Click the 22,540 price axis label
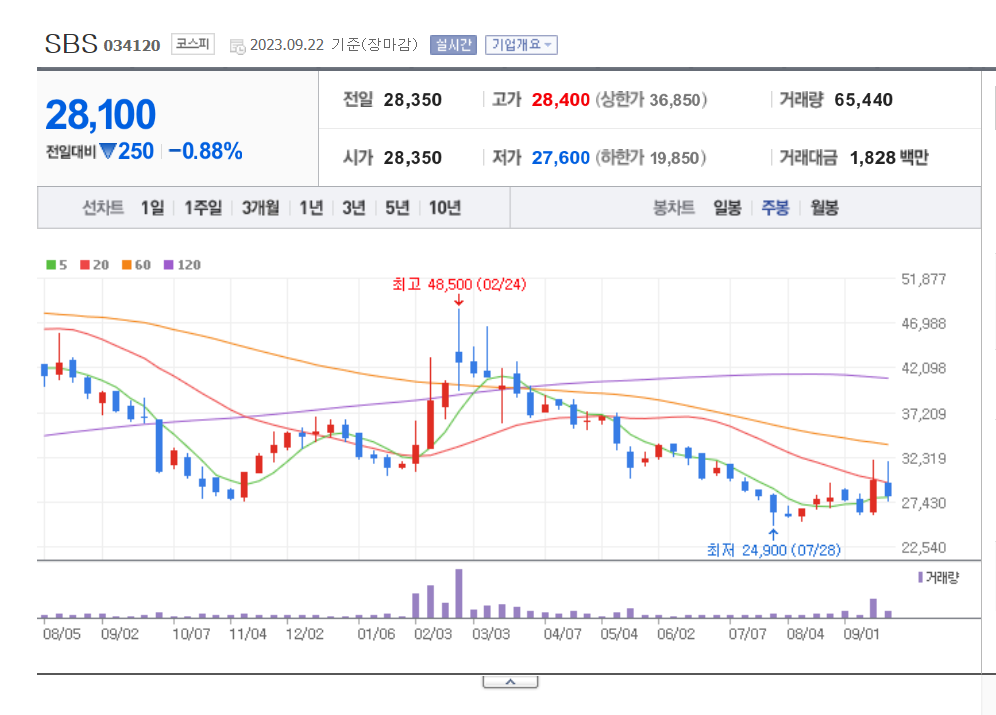Screen dimensions: 996x715 coord(924,547)
